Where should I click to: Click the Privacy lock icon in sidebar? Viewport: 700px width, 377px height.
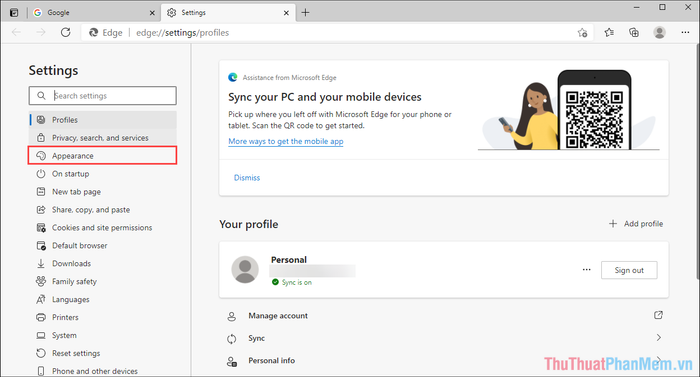tap(41, 138)
